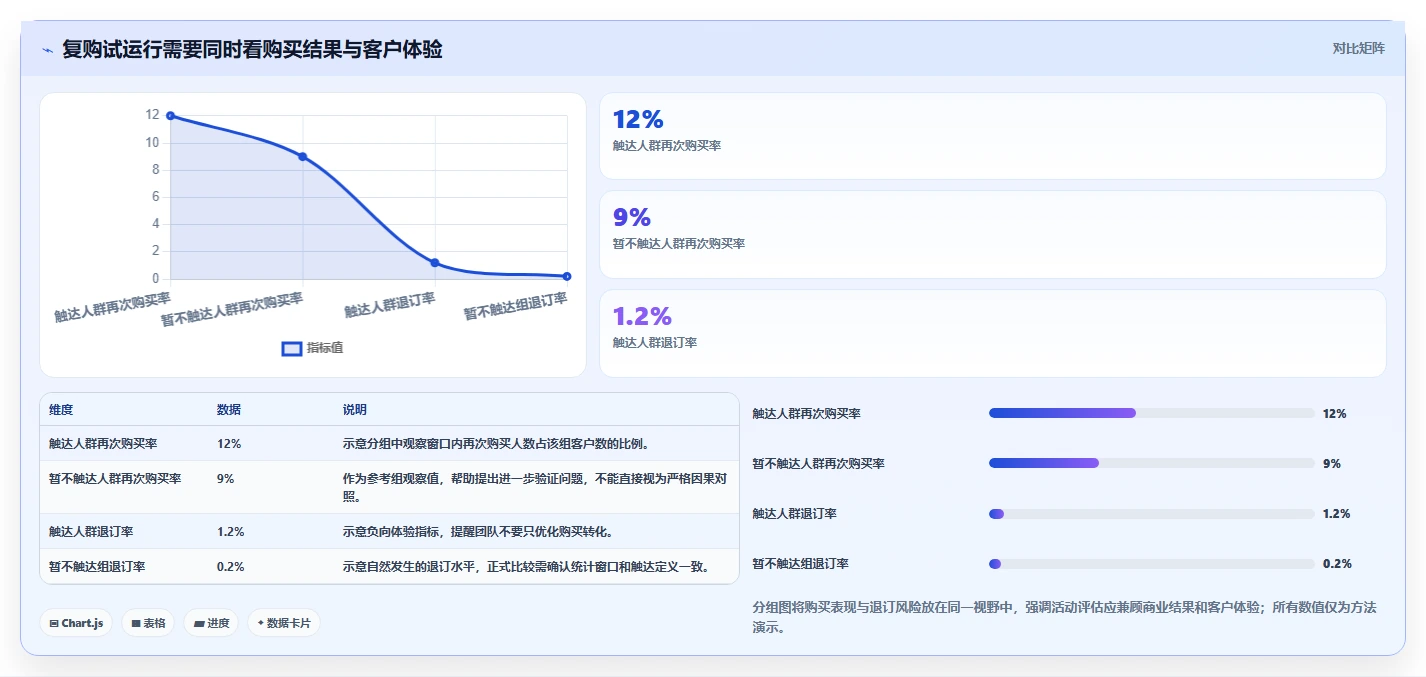The image size is (1426, 677).
Task: Click the 暂不触达人群再次购买率 progress bar at 9%
Action: click(1151, 463)
